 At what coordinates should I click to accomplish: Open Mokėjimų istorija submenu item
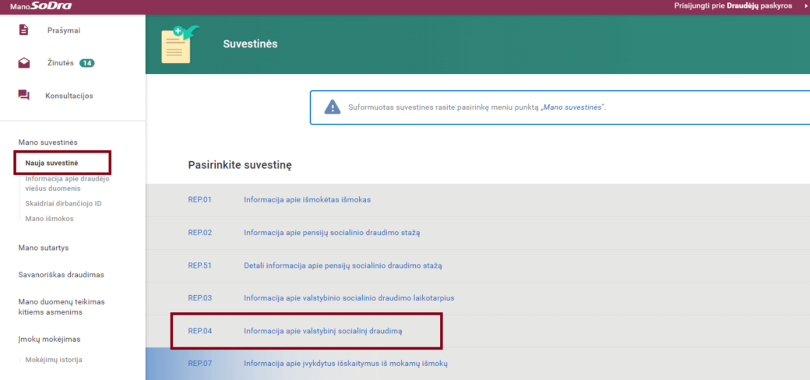click(54, 359)
